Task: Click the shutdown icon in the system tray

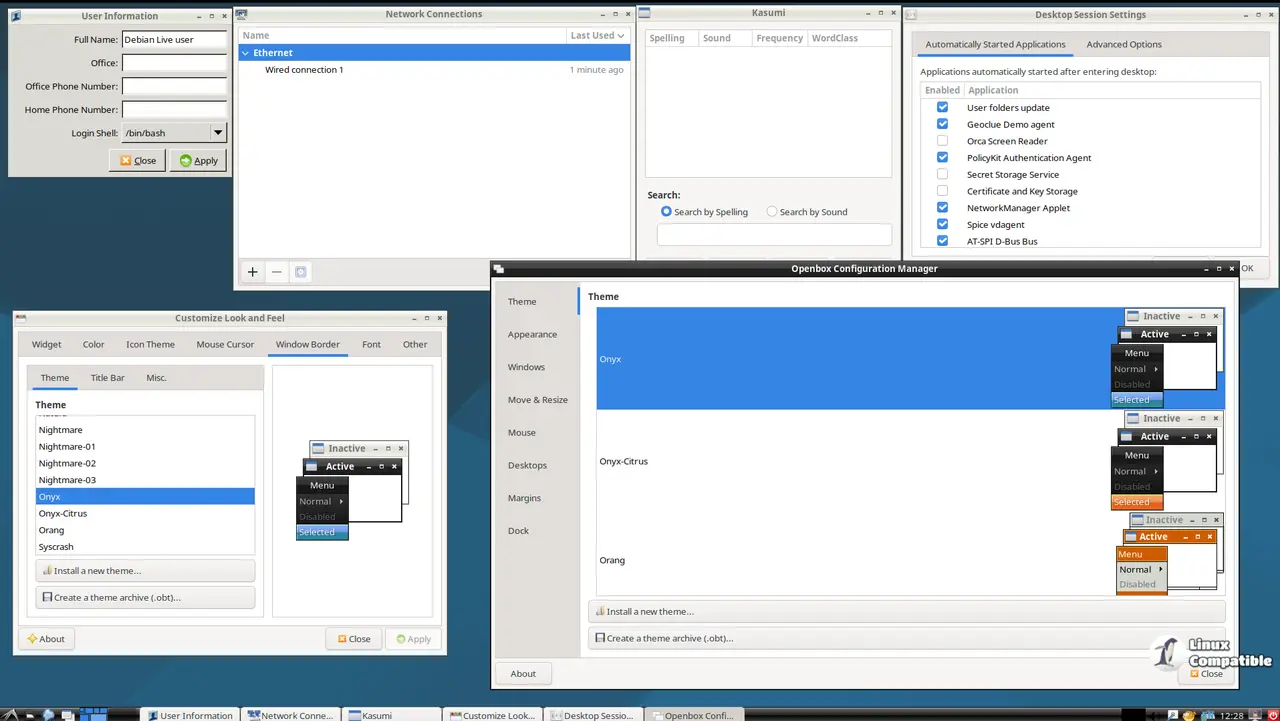Action: tap(1272, 715)
